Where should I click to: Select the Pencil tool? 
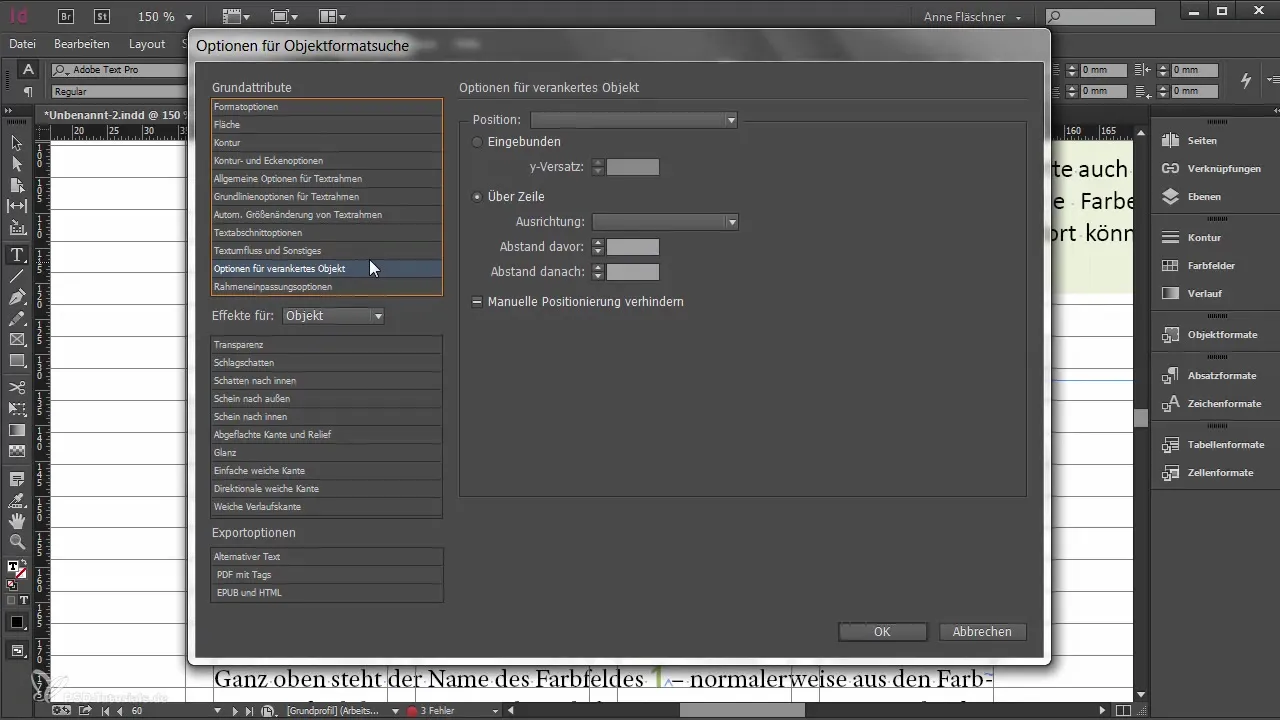pos(17,318)
